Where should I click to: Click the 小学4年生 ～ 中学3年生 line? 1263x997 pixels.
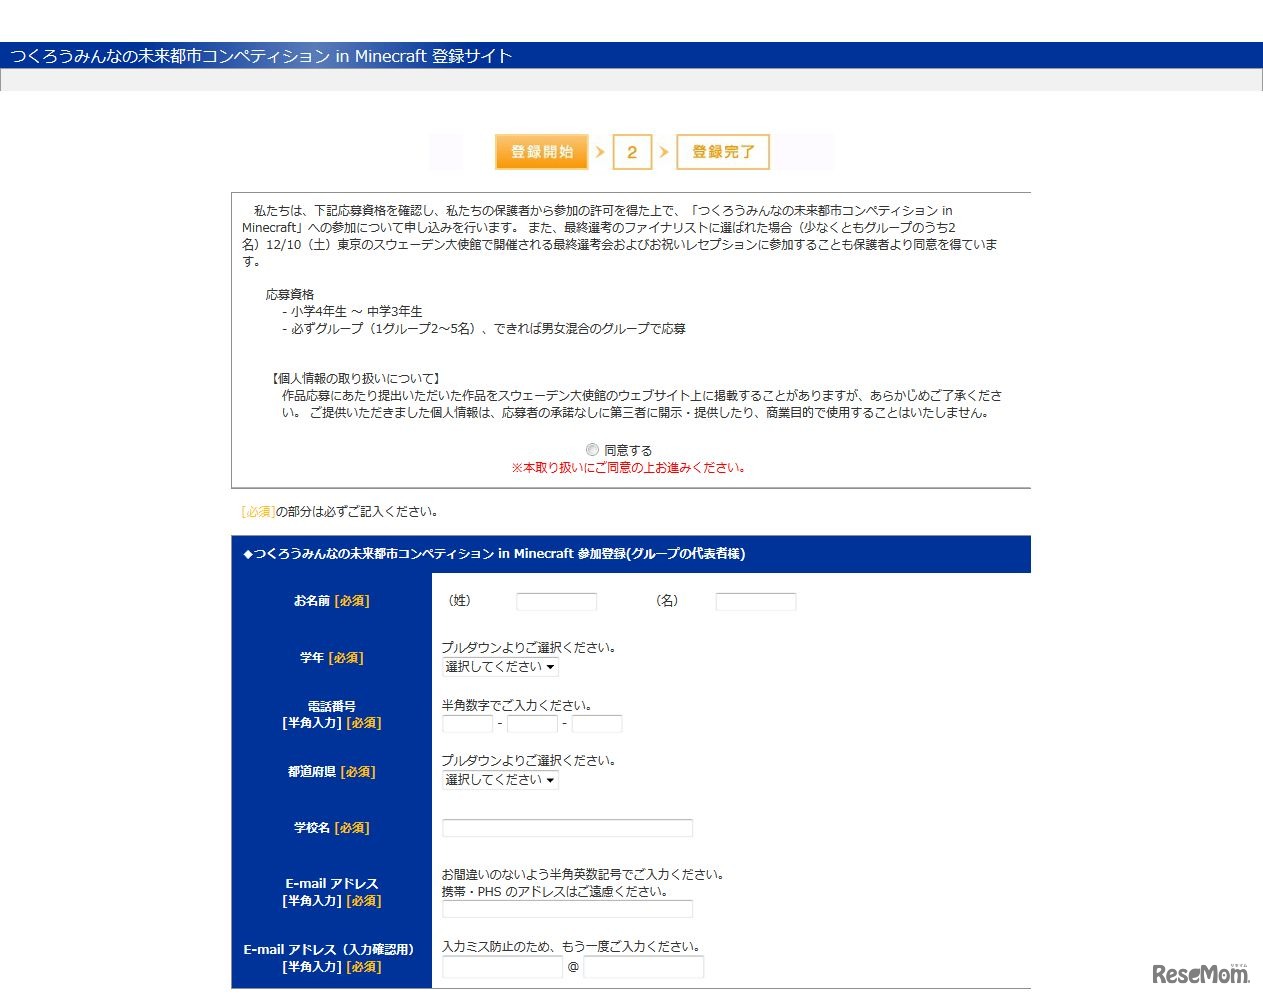[352, 312]
